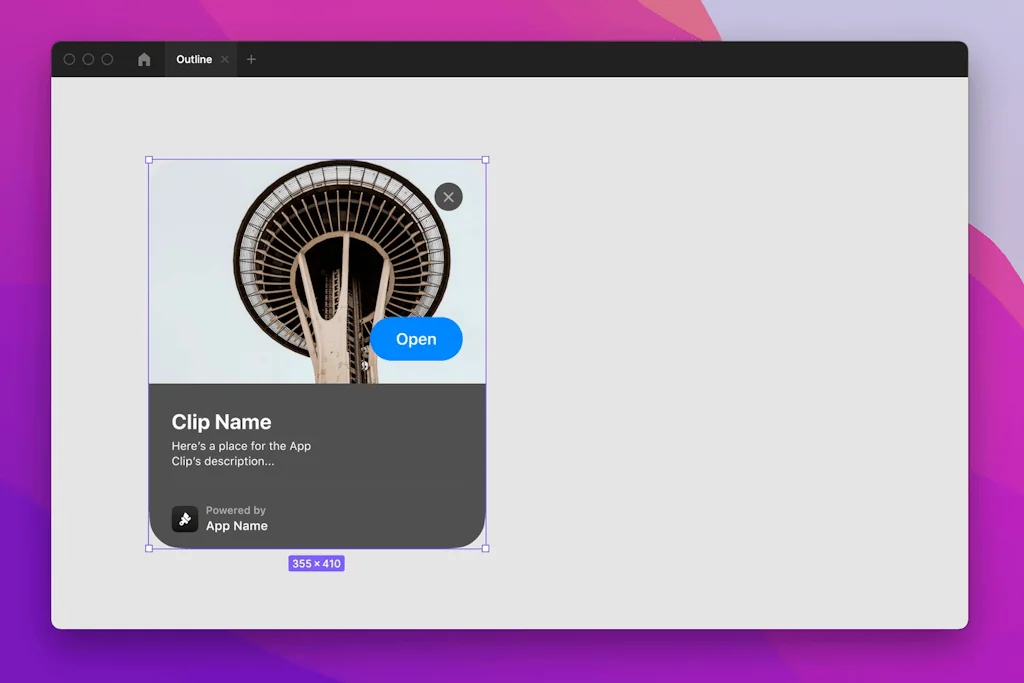Click the plus icon beside the tab bar
The width and height of the screenshot is (1024, 683).
(251, 59)
